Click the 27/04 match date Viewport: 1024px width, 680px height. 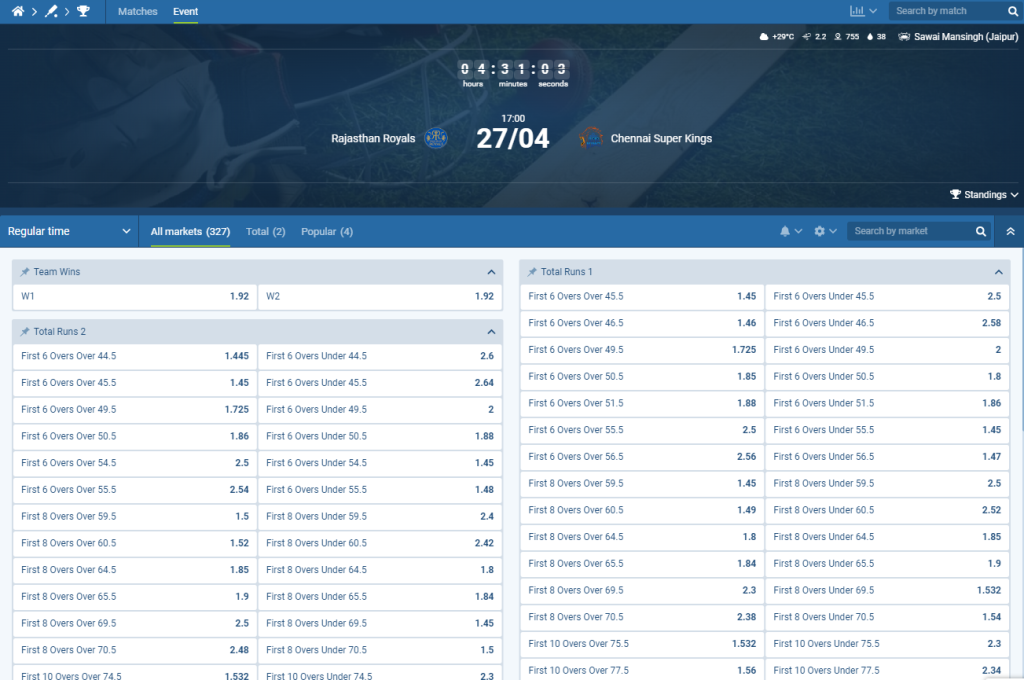click(513, 138)
